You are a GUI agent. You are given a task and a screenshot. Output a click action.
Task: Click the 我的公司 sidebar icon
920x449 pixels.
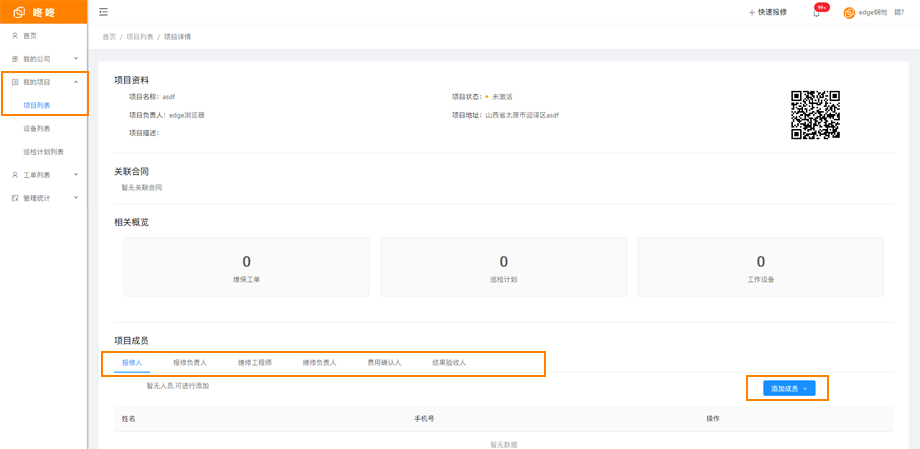[14, 58]
